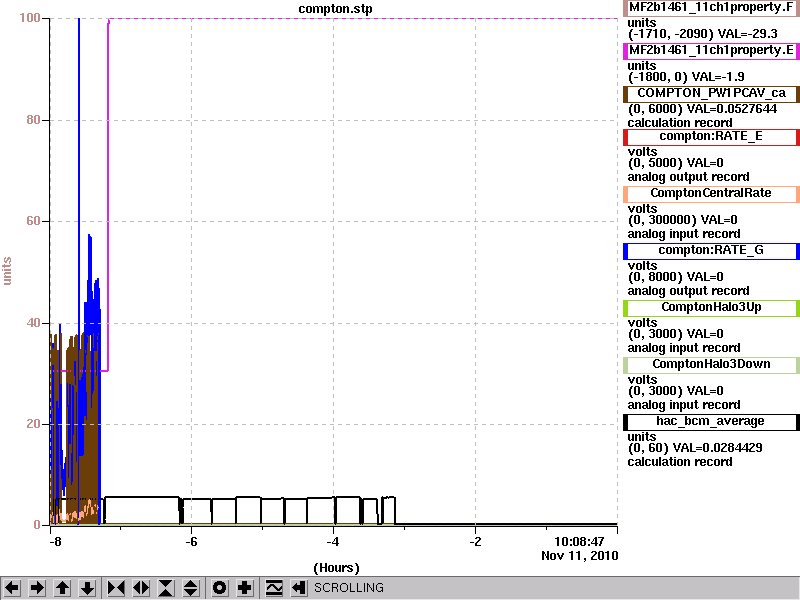Click the compton.stp plot title

(x=335, y=9)
